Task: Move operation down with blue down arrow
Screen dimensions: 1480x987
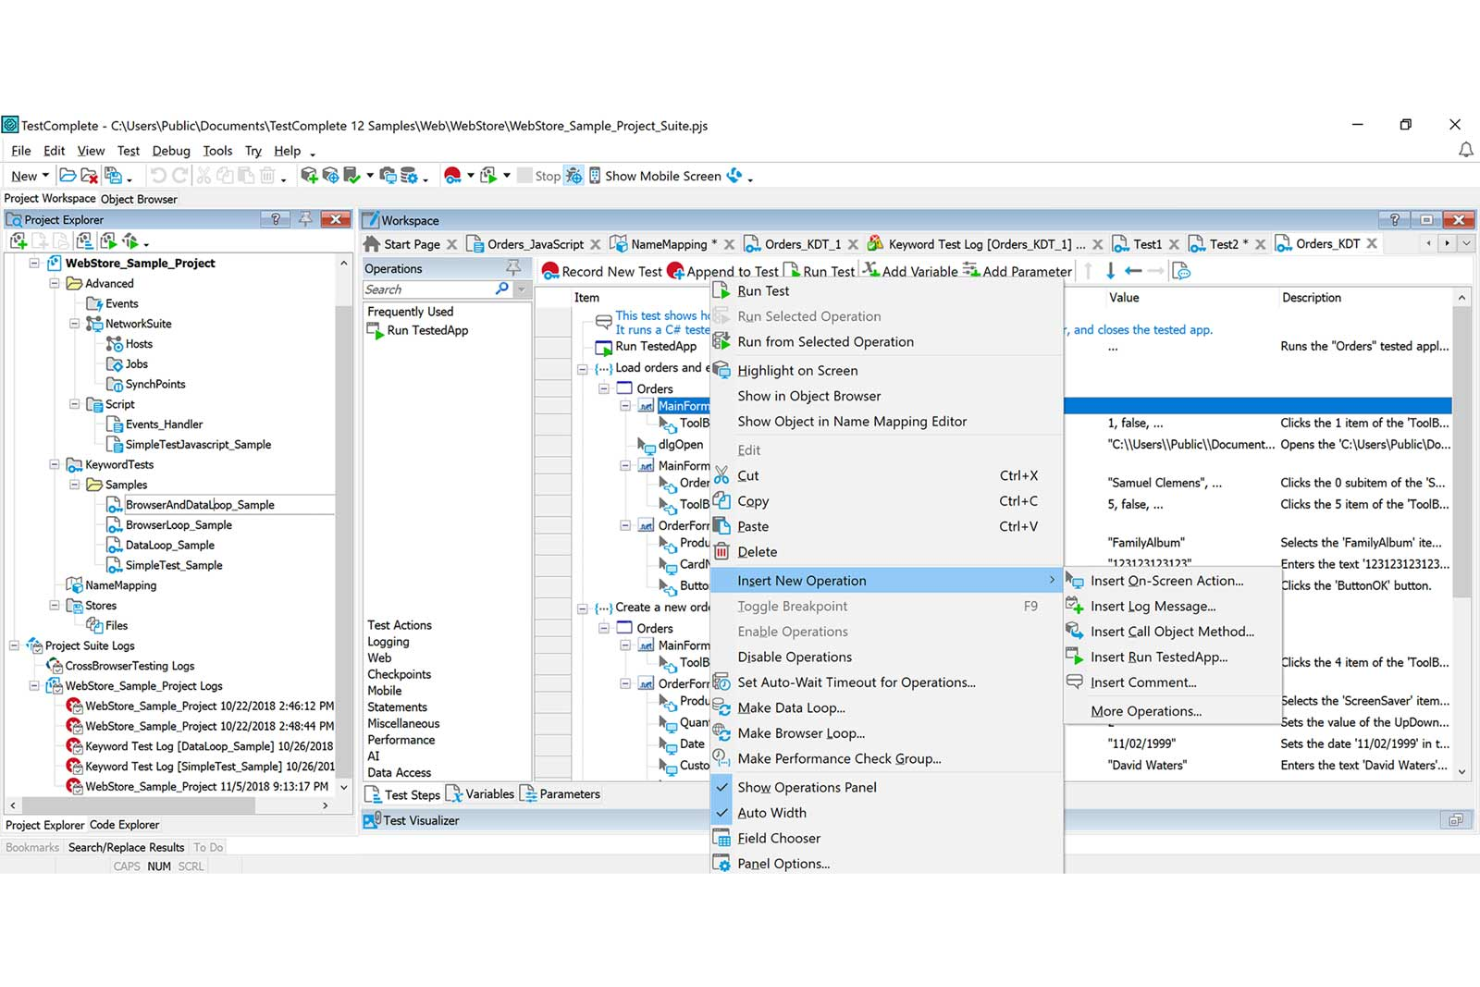Action: 1110,271
